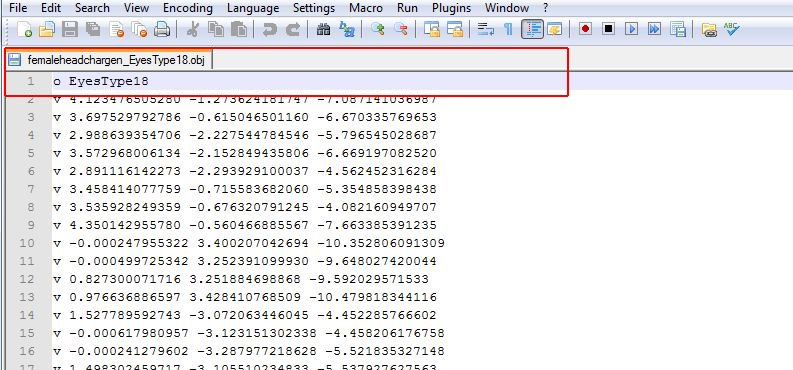Click value -5.521835327148 on line 16
This screenshot has width=793, height=370.
point(385,351)
